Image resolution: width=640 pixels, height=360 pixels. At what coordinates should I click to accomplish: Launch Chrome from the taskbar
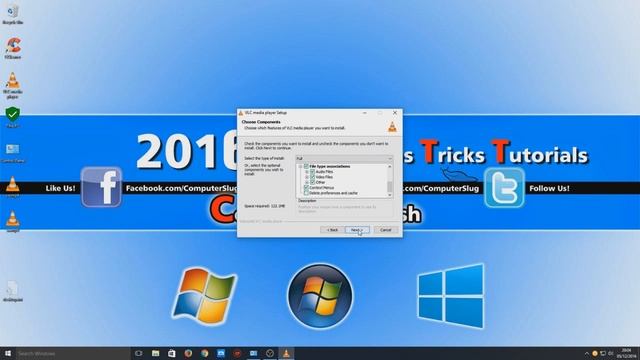point(204,353)
